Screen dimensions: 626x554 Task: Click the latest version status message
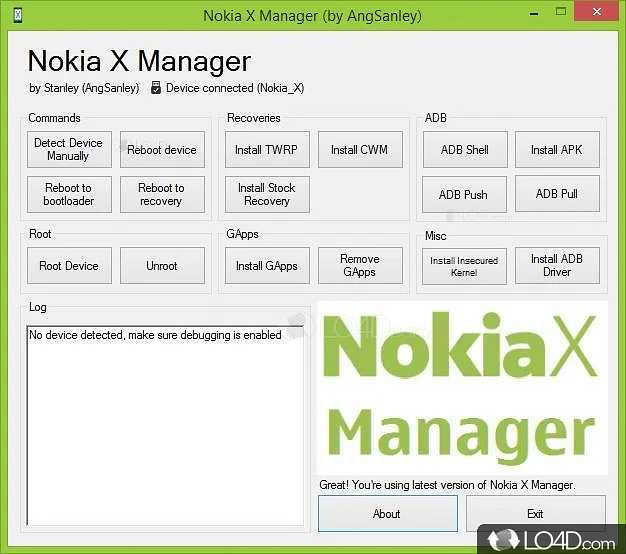click(x=447, y=485)
